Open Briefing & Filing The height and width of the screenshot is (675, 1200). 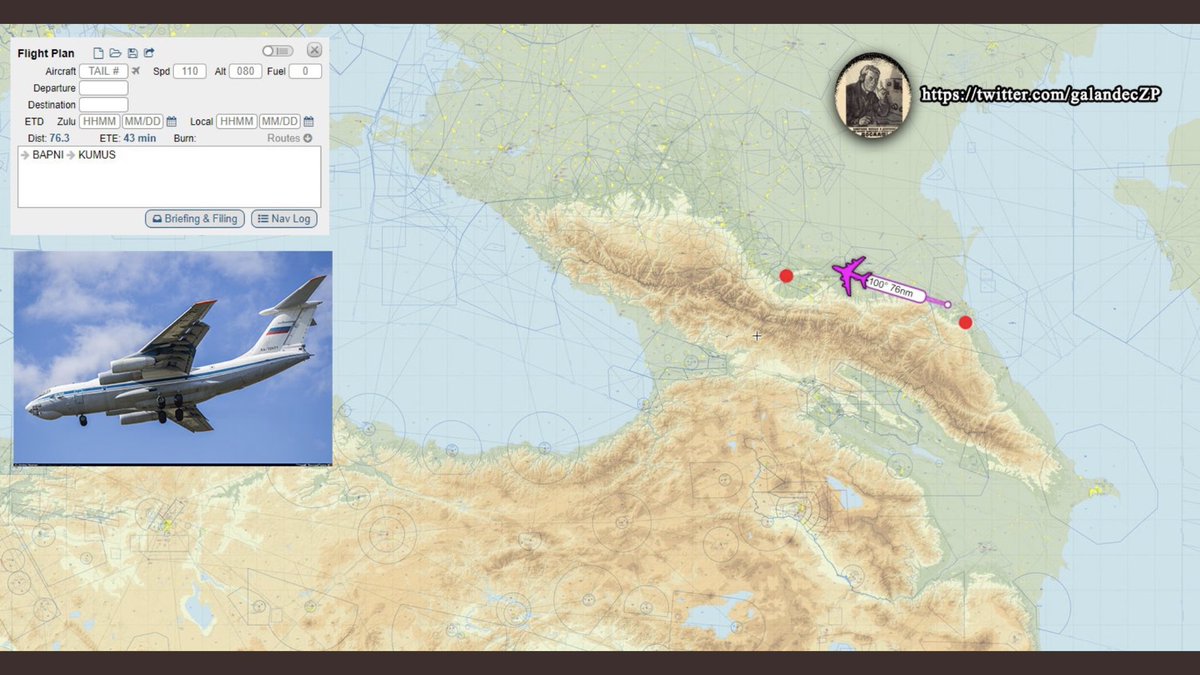(x=195, y=218)
